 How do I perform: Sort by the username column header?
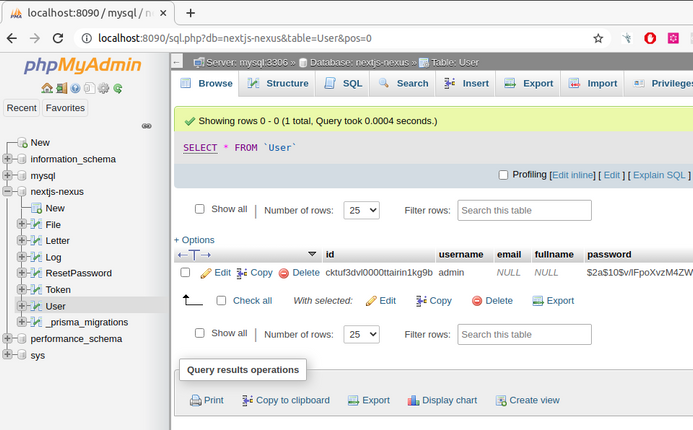coord(461,255)
